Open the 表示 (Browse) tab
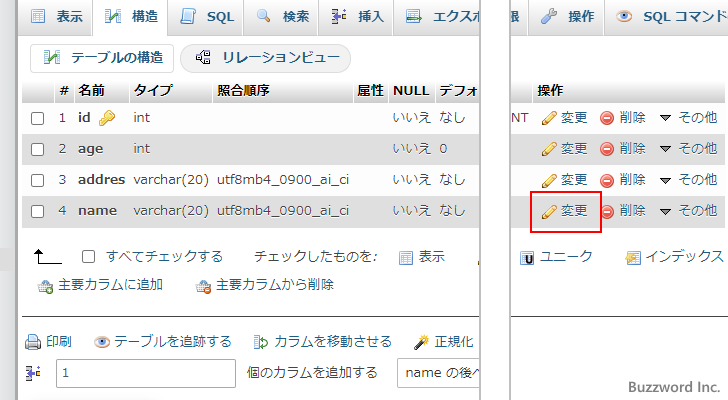 coord(56,17)
